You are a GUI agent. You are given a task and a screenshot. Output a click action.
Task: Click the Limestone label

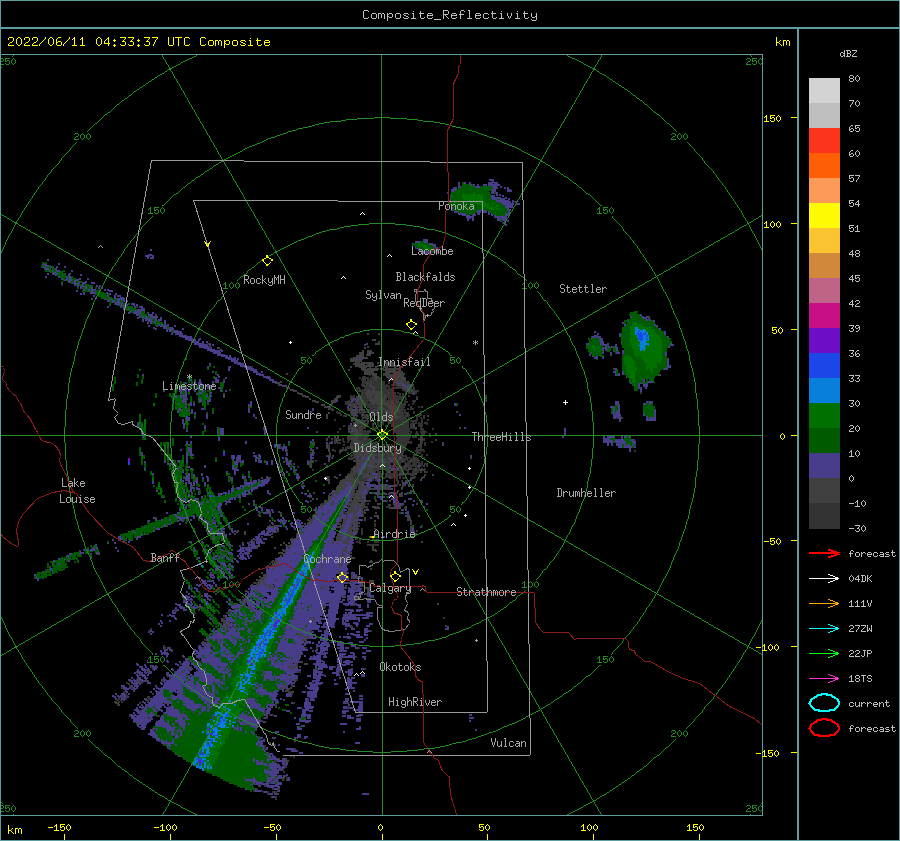click(189, 386)
